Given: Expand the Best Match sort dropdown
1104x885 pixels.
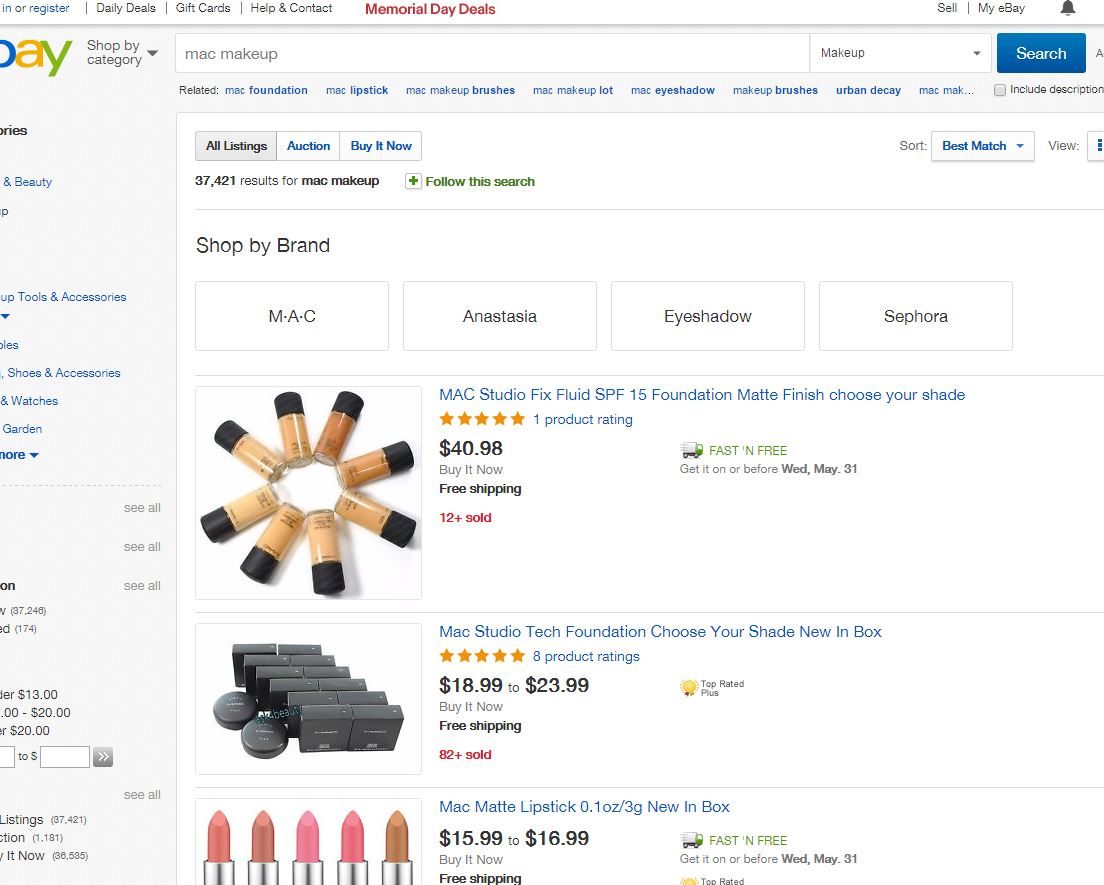Looking at the screenshot, I should pyautogui.click(x=983, y=146).
